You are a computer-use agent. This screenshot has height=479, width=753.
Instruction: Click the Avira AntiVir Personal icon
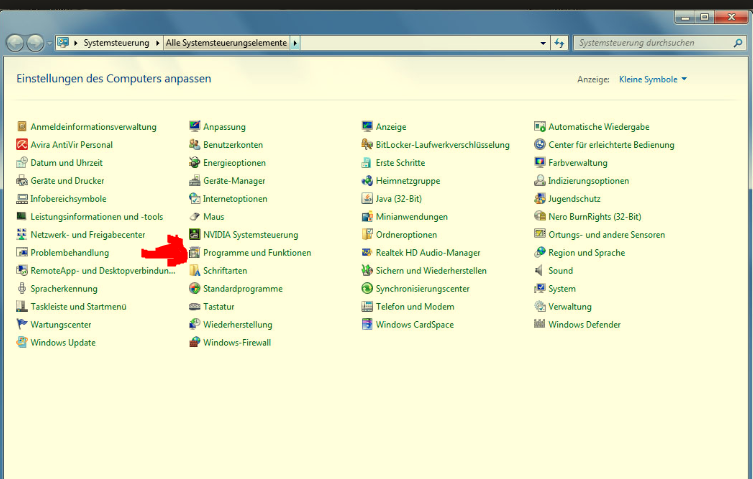[x=22, y=144]
